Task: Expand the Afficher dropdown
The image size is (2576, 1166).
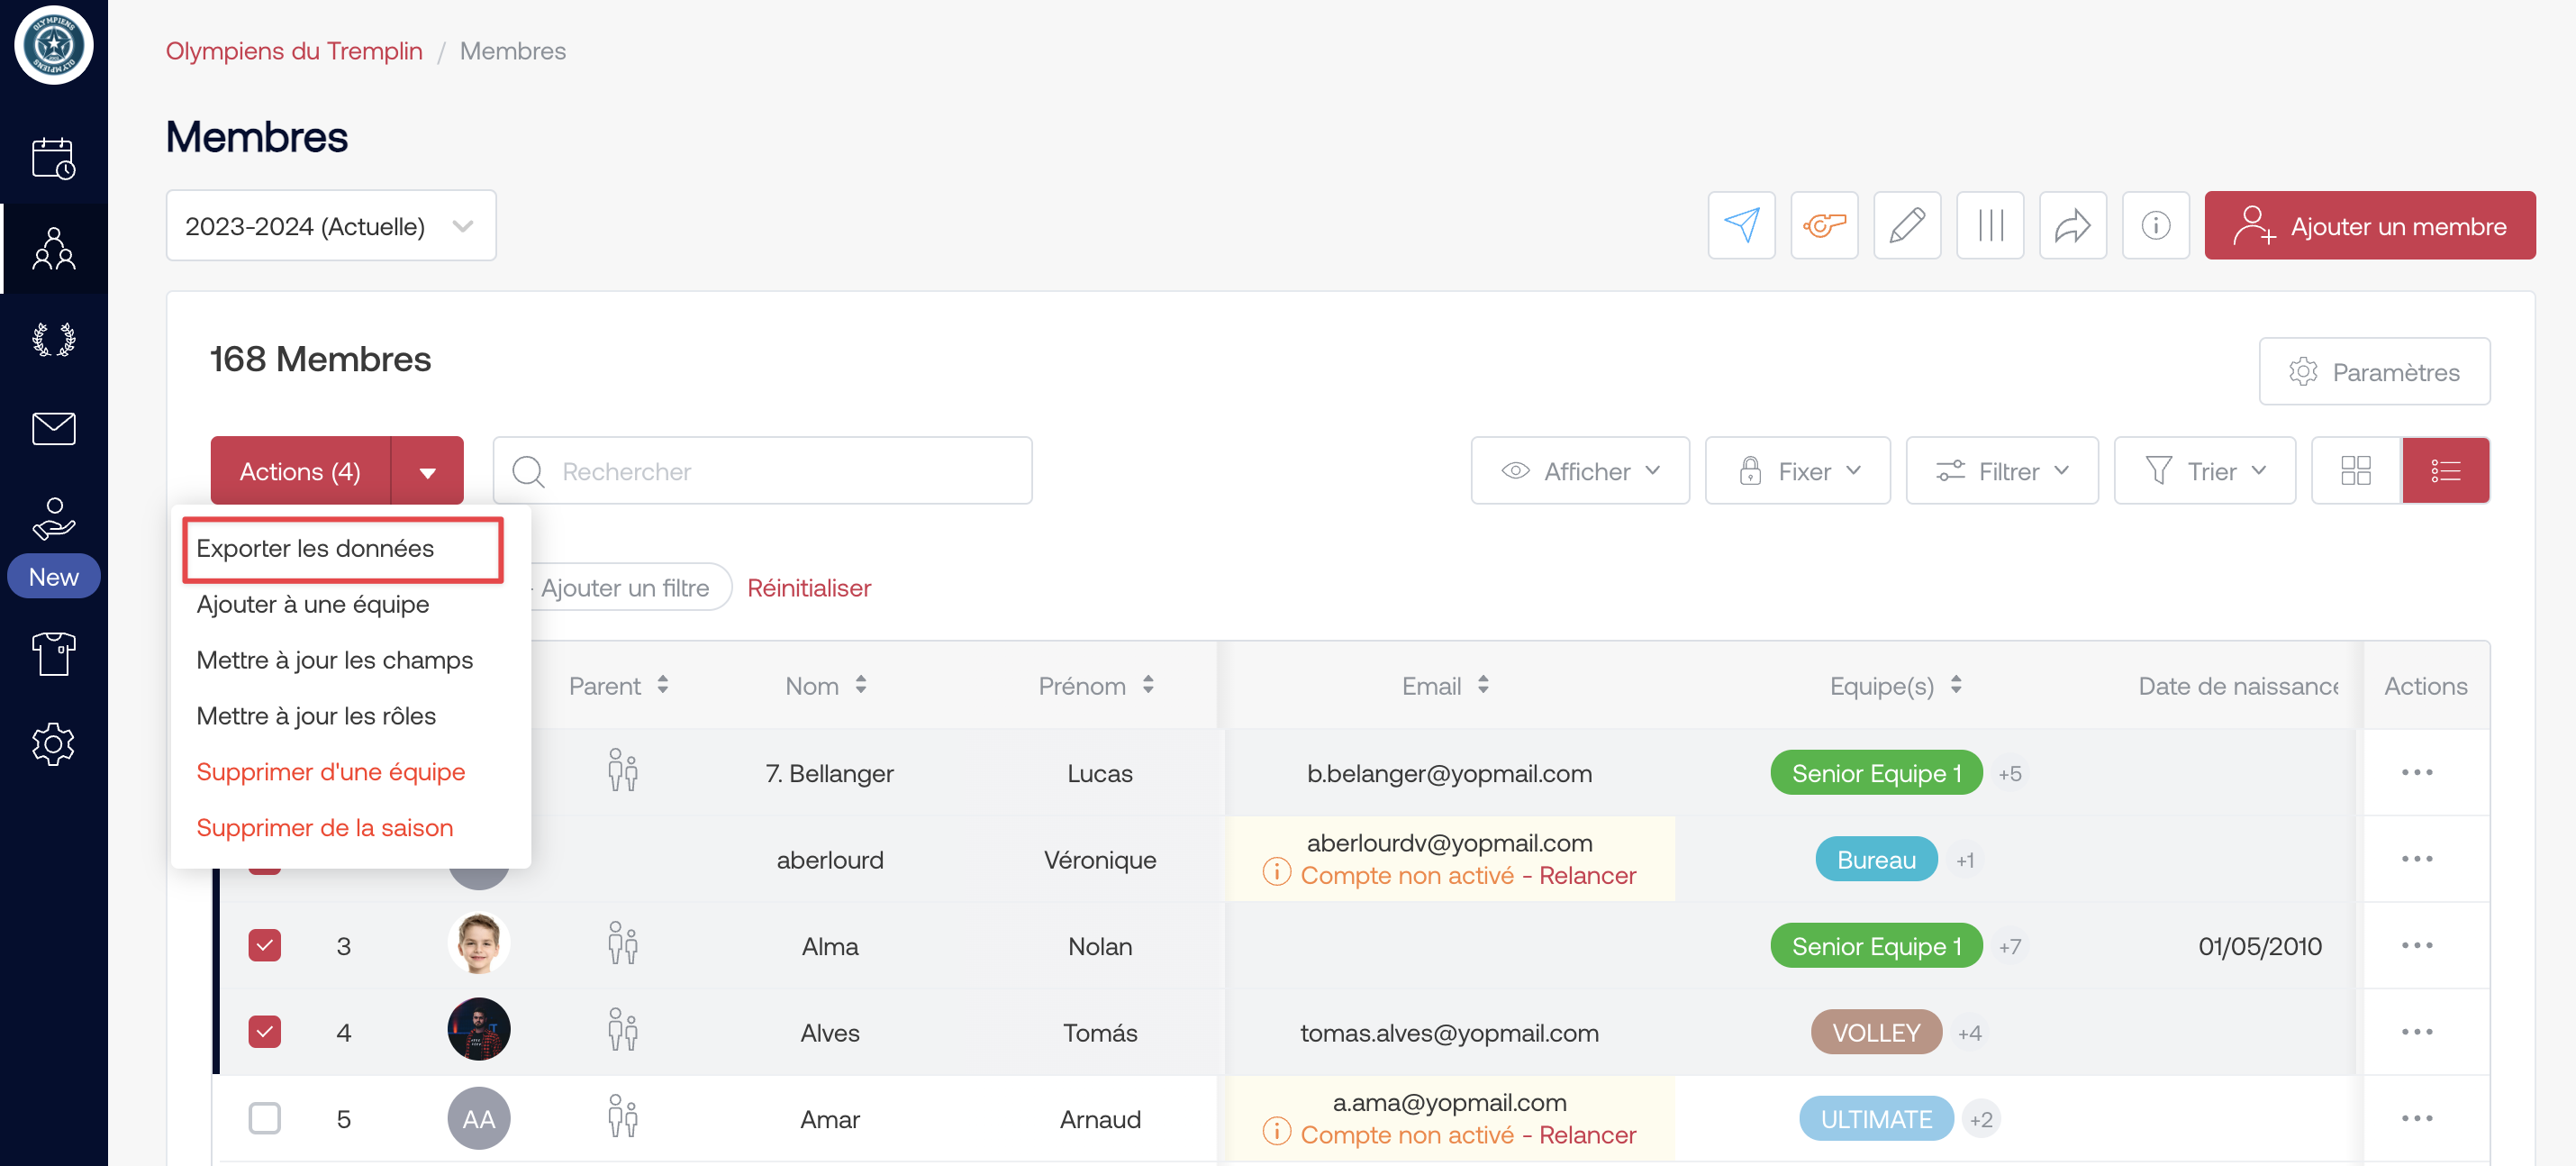Action: point(1579,471)
